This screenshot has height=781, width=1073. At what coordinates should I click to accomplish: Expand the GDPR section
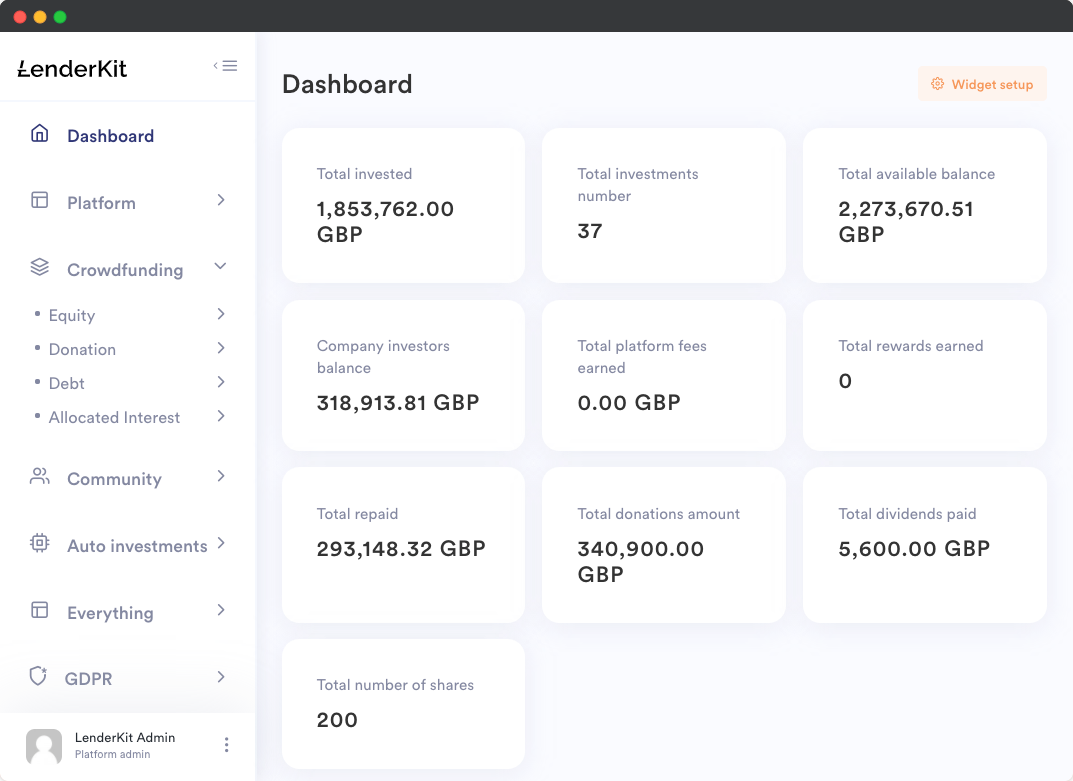[x=220, y=676]
